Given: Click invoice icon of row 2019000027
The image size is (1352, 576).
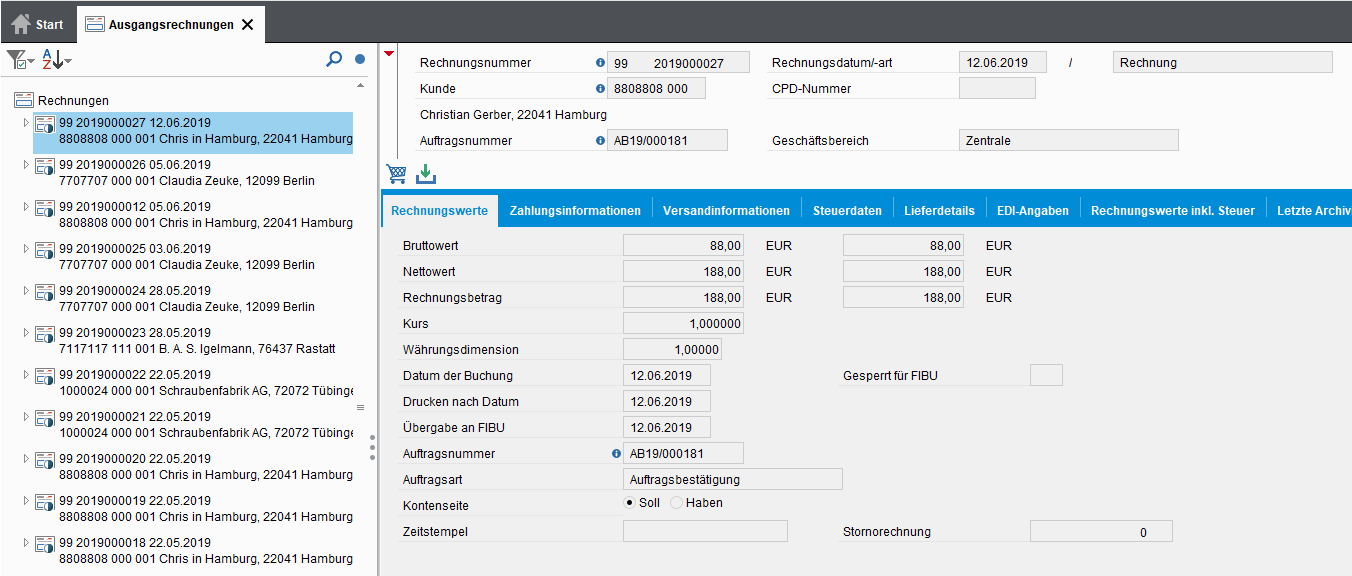Looking at the screenshot, I should [x=45, y=124].
